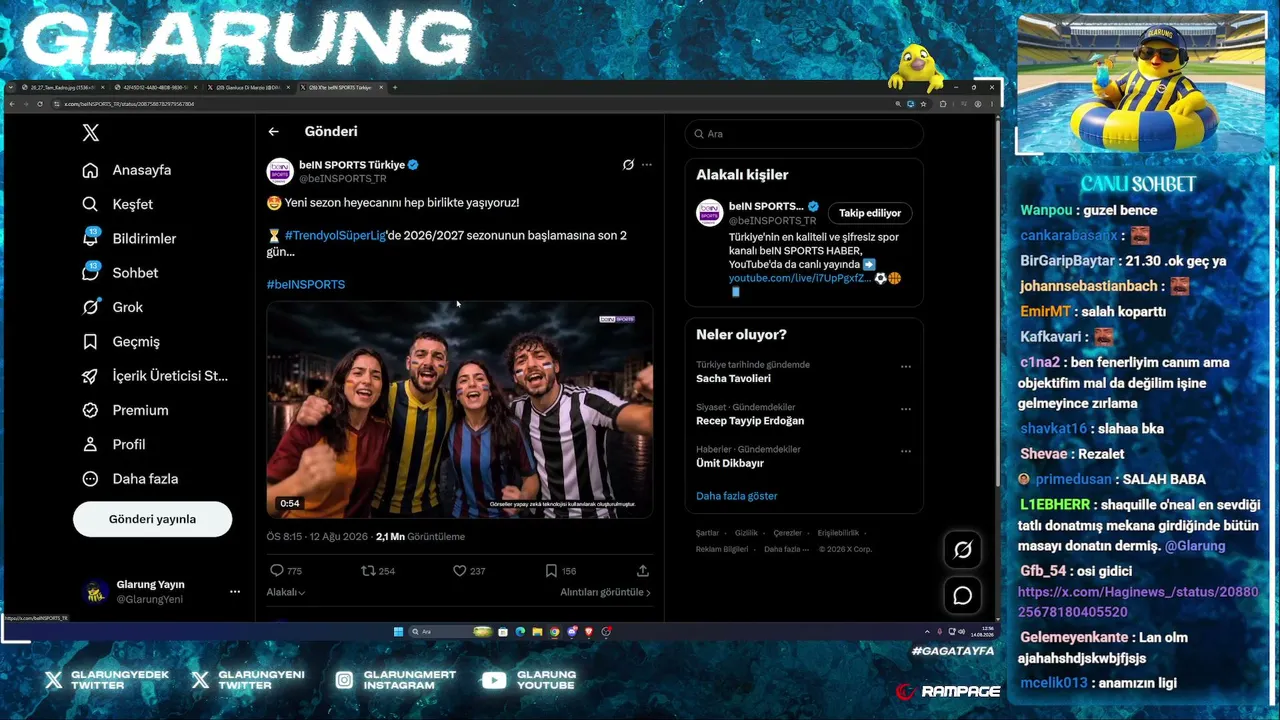
Task: Open options for Ümit Dikbayır trend
Action: 906,451
